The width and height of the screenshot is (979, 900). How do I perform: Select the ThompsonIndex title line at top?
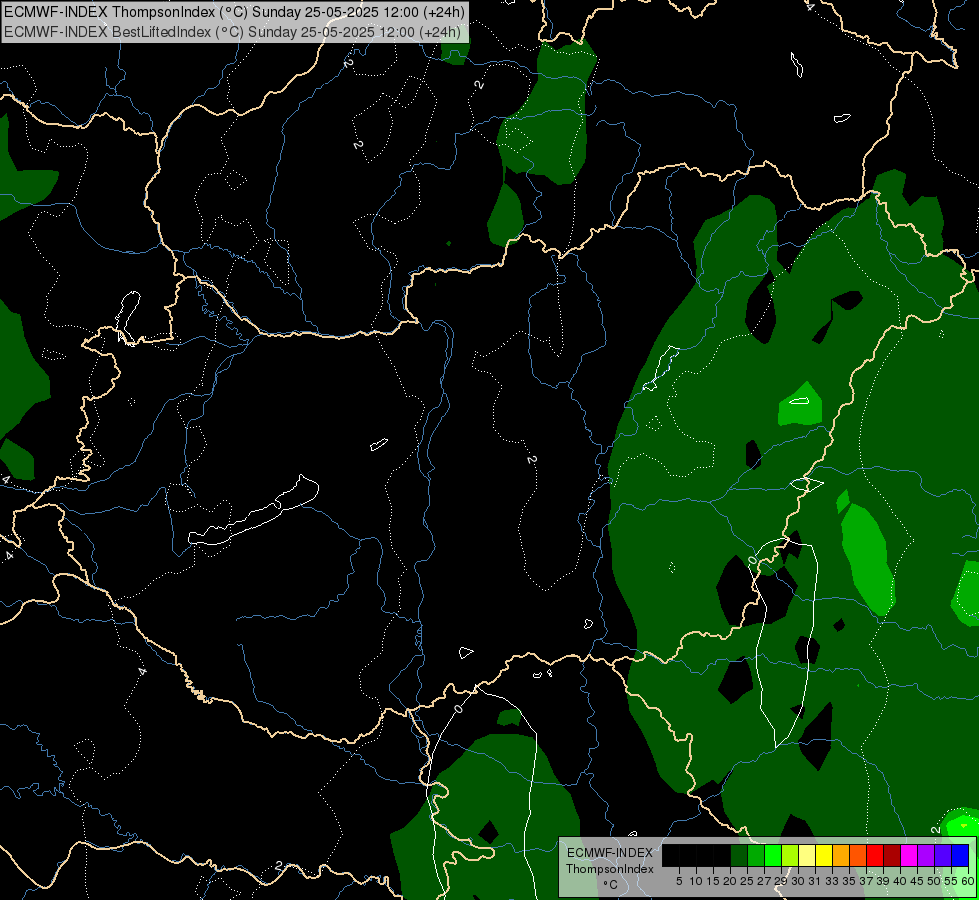click(x=234, y=12)
